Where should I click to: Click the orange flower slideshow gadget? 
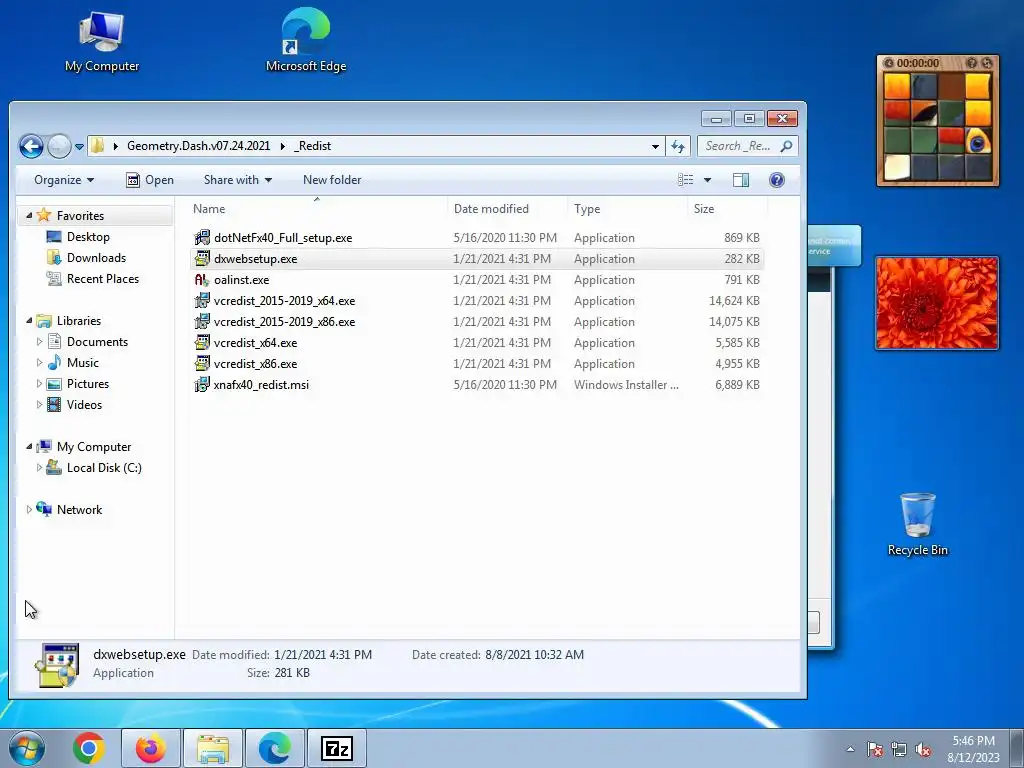tap(936, 303)
